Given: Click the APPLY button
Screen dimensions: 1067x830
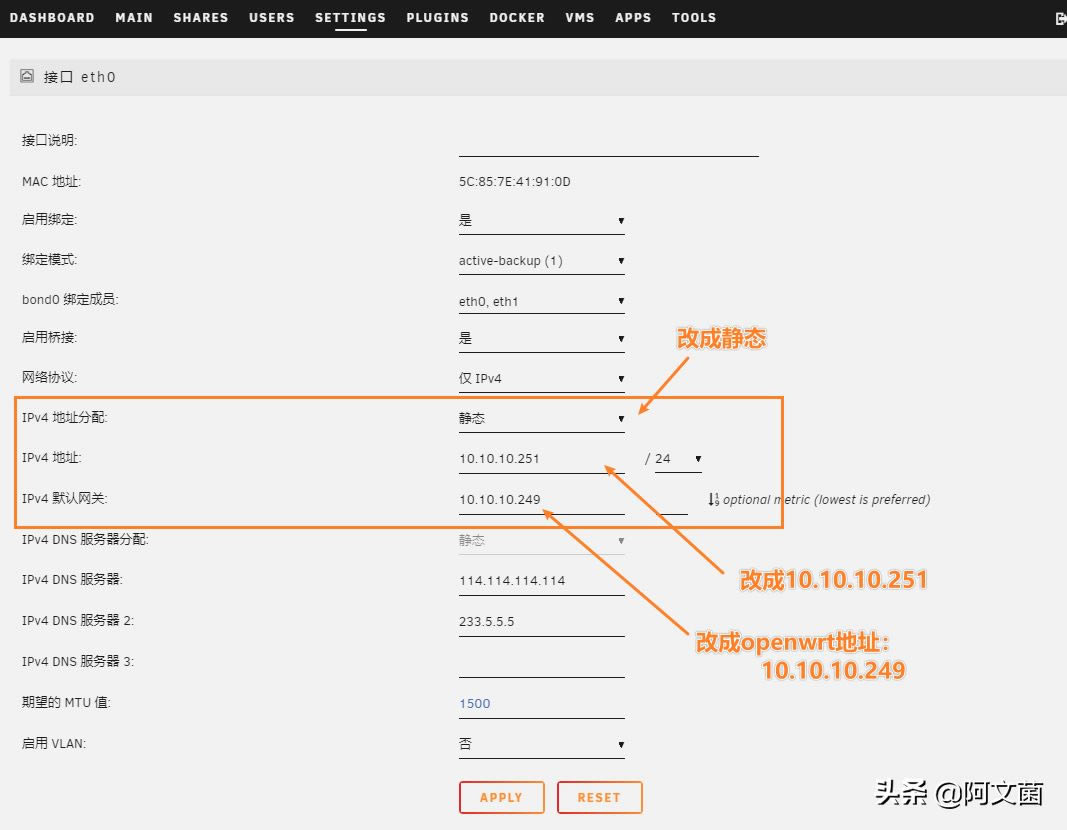Looking at the screenshot, I should point(502,797).
